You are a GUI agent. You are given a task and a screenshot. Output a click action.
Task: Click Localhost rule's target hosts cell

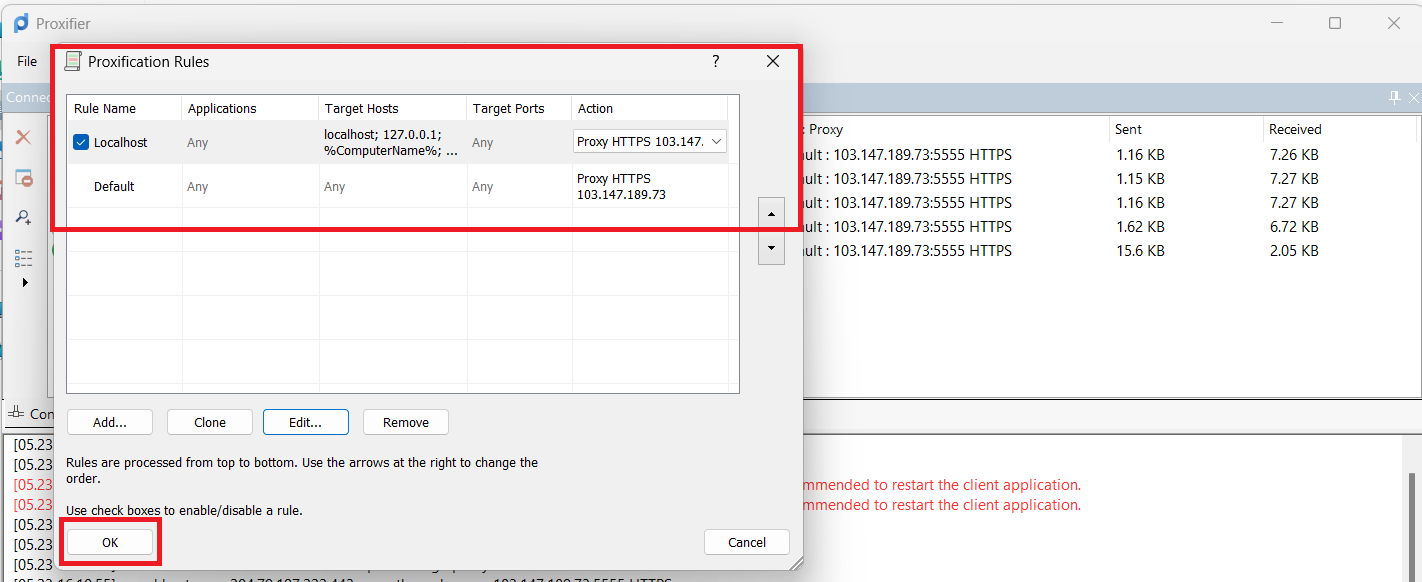point(392,142)
